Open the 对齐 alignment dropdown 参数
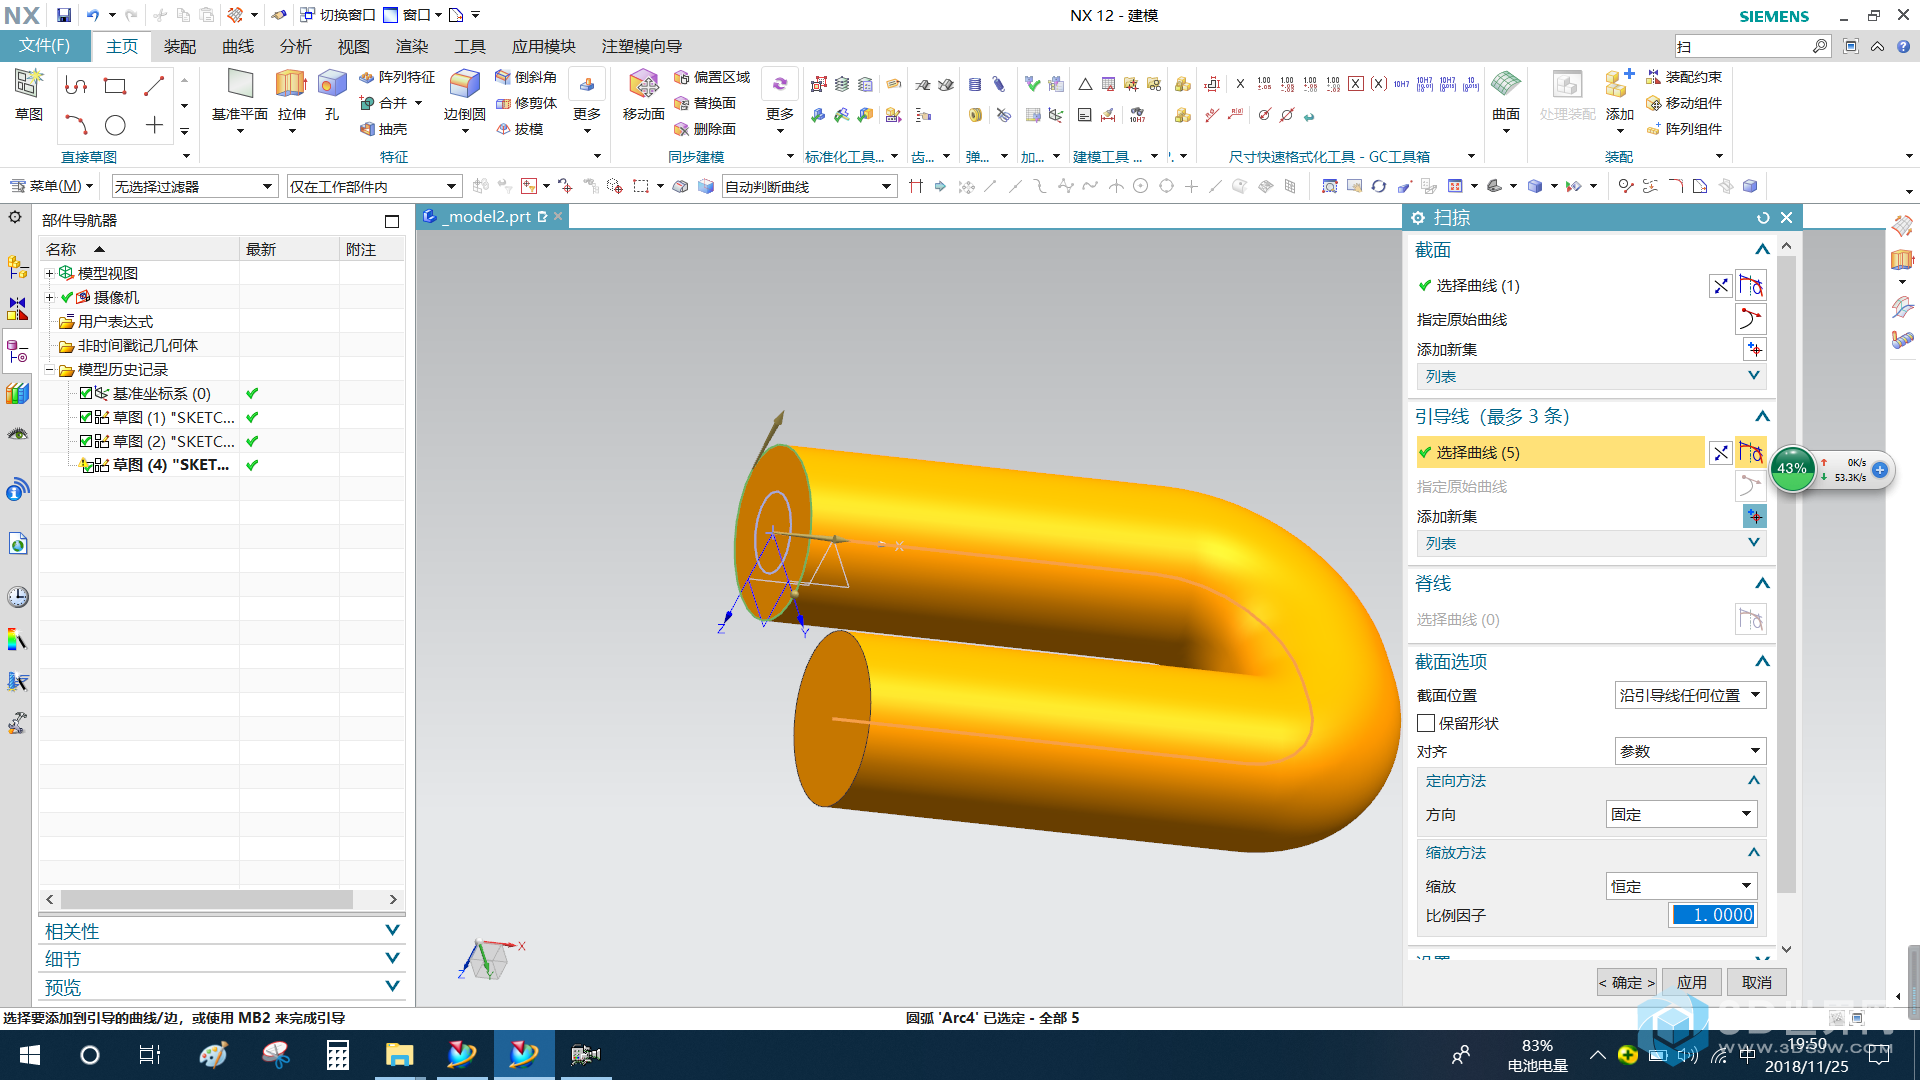The width and height of the screenshot is (1920, 1080). point(1690,751)
